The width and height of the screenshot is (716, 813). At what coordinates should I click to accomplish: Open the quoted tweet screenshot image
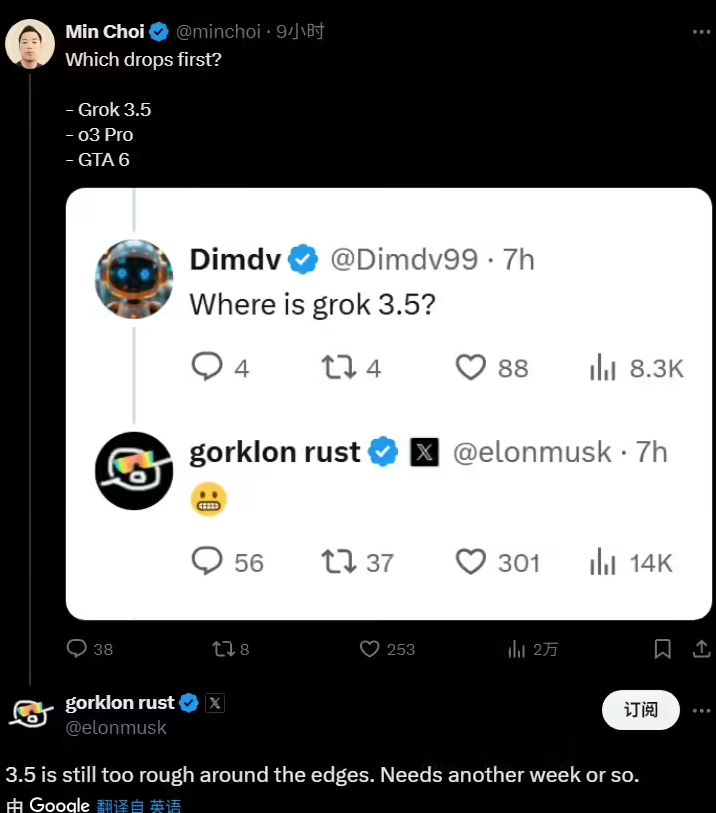coord(389,403)
